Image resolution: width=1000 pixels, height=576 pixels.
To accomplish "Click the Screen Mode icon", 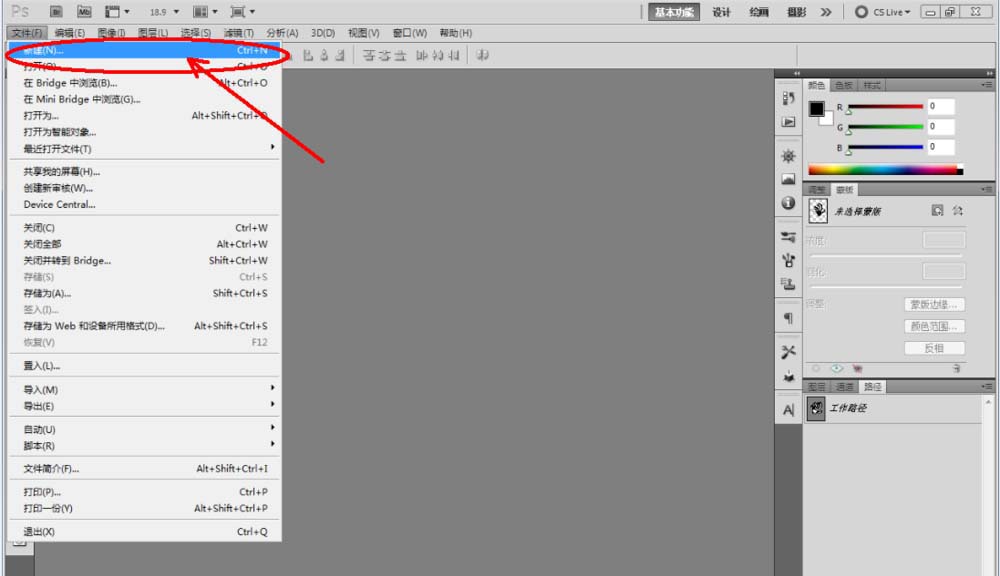I will (237, 11).
